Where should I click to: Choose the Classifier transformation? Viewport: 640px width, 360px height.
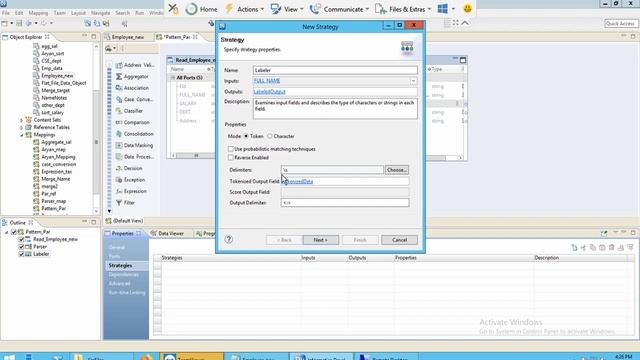[129, 111]
